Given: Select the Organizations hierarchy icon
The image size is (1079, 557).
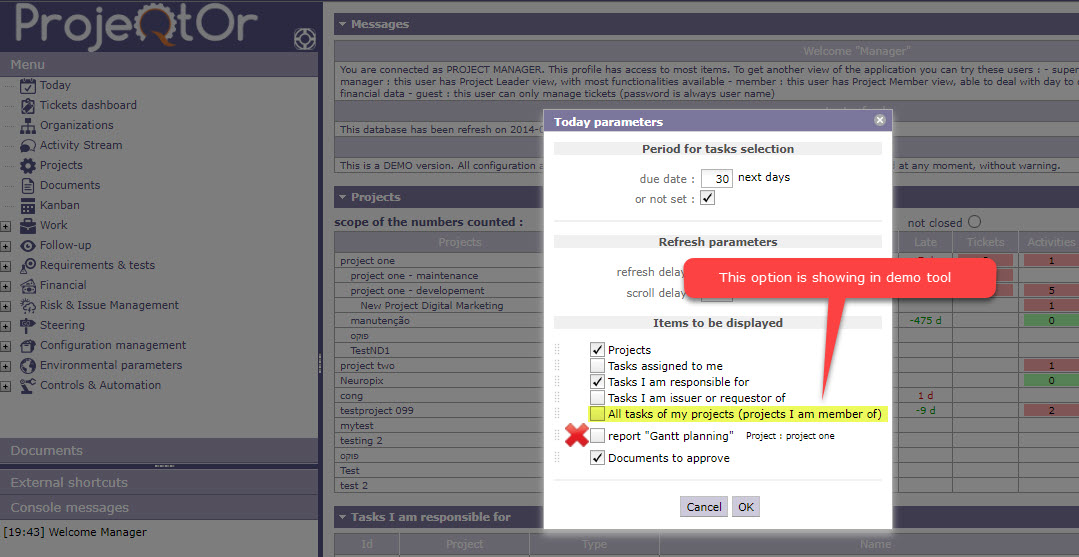Looking at the screenshot, I should click(x=28, y=126).
